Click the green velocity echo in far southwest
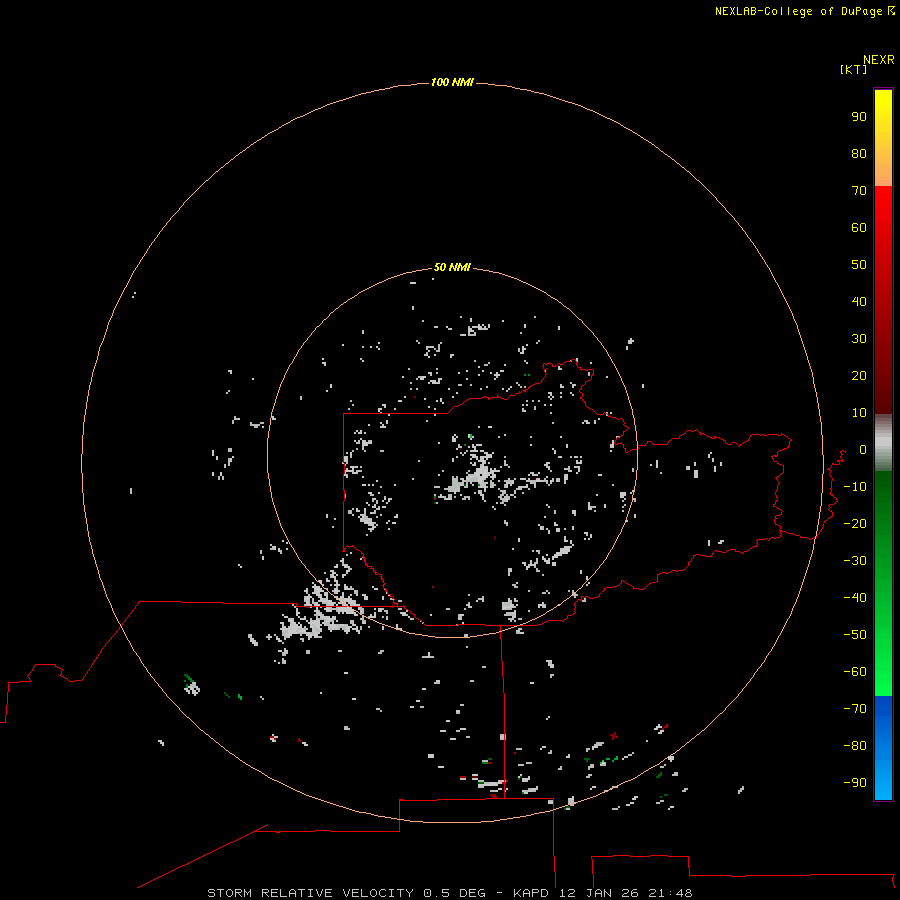 (x=190, y=684)
